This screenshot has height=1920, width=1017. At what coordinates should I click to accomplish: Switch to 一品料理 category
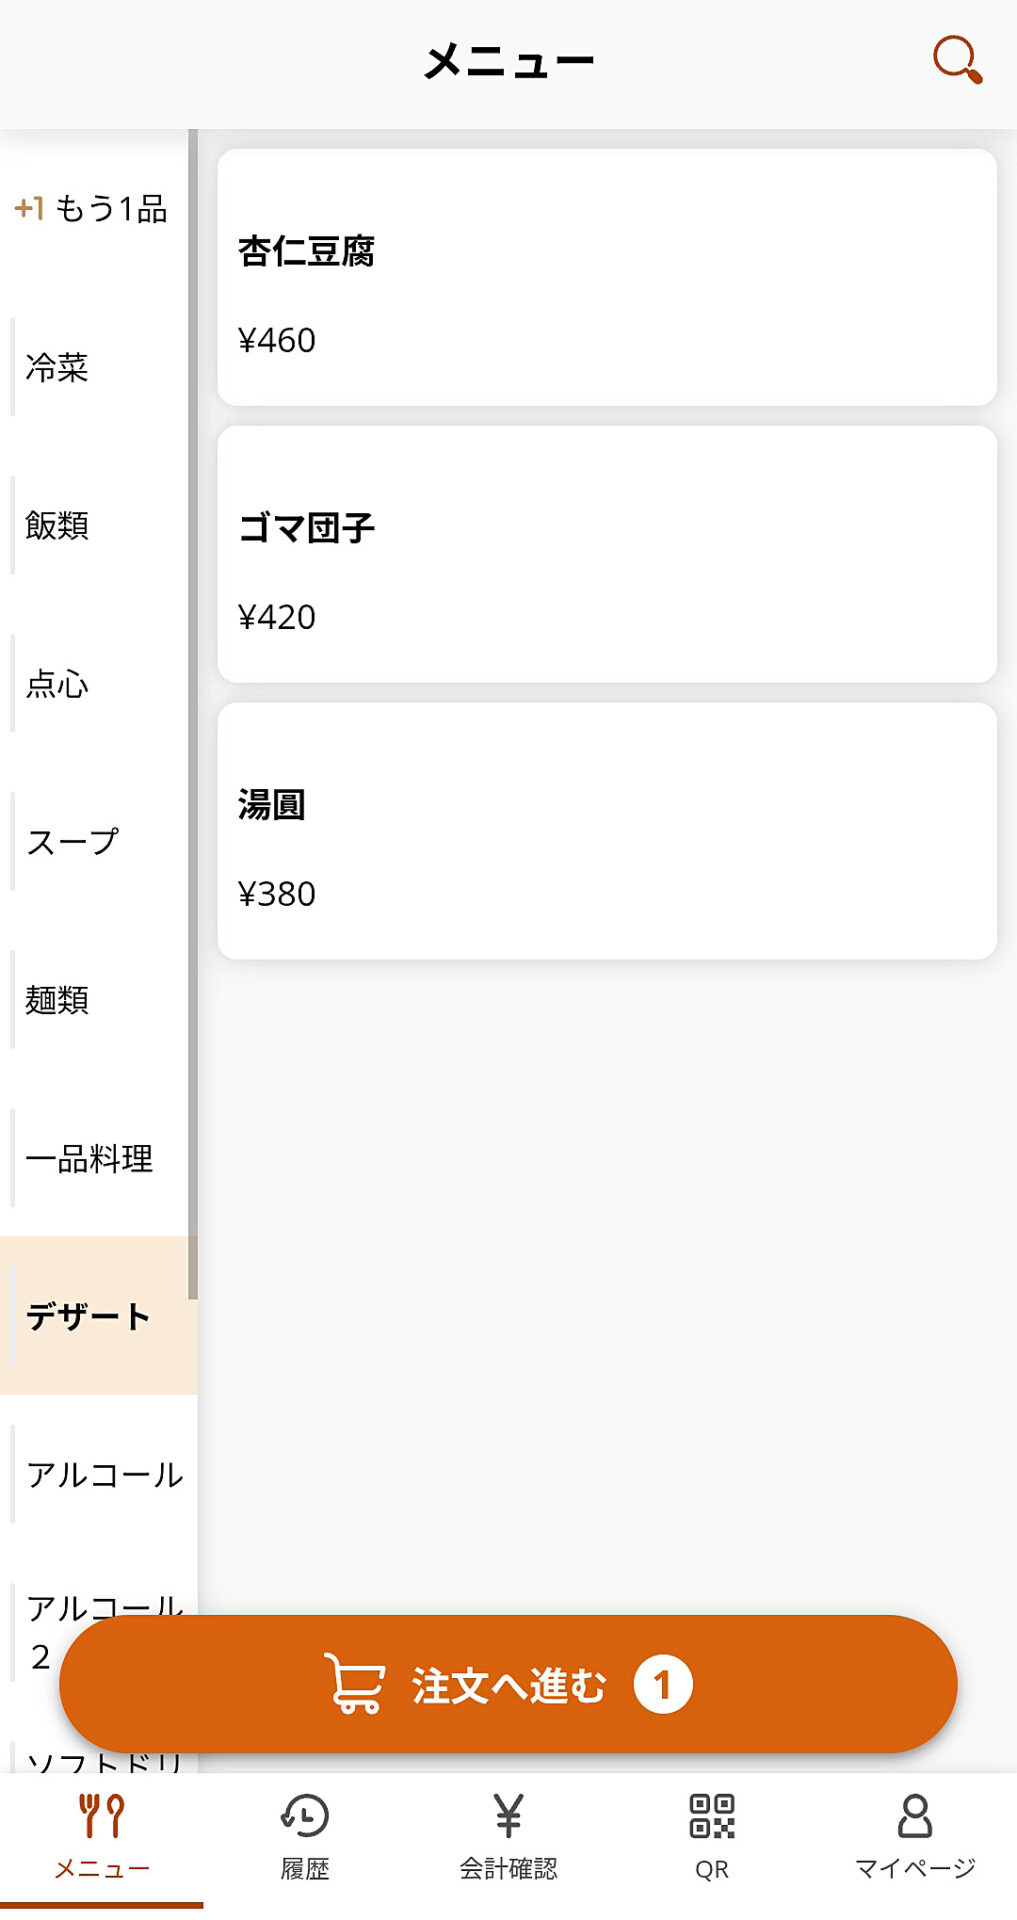pyautogui.click(x=90, y=1158)
